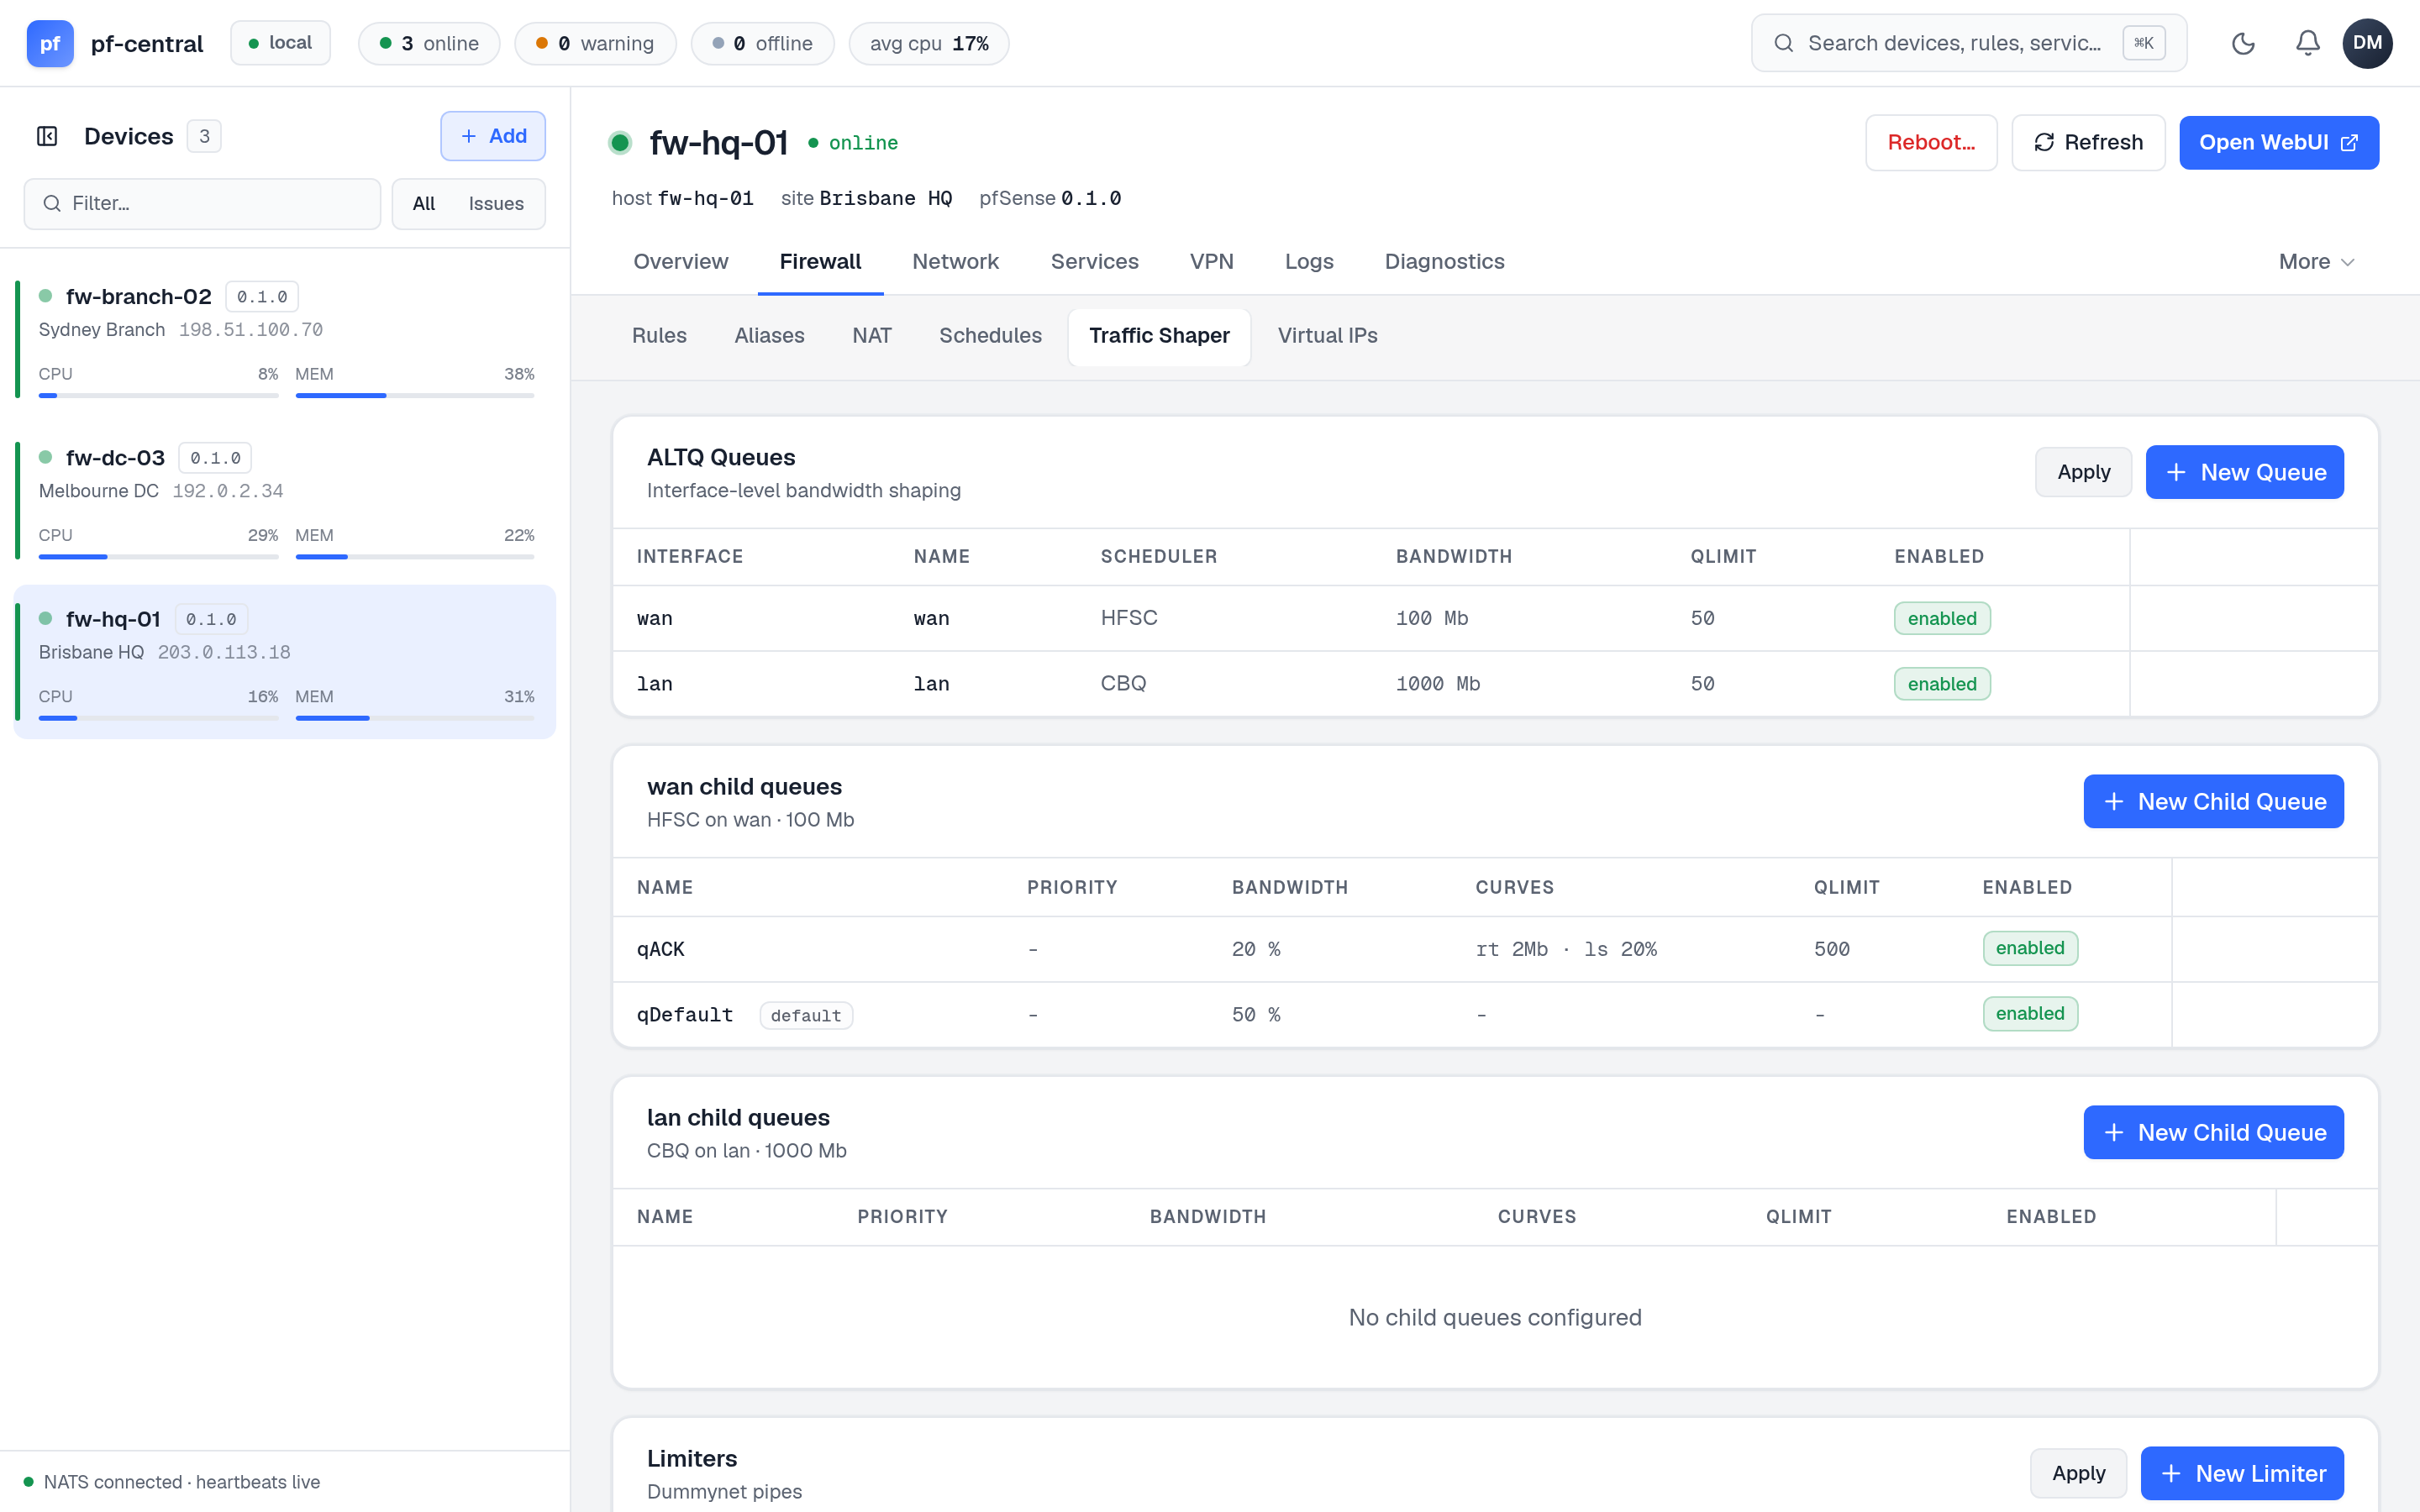
Task: Expand the More tabs dropdown
Action: [x=2316, y=262]
